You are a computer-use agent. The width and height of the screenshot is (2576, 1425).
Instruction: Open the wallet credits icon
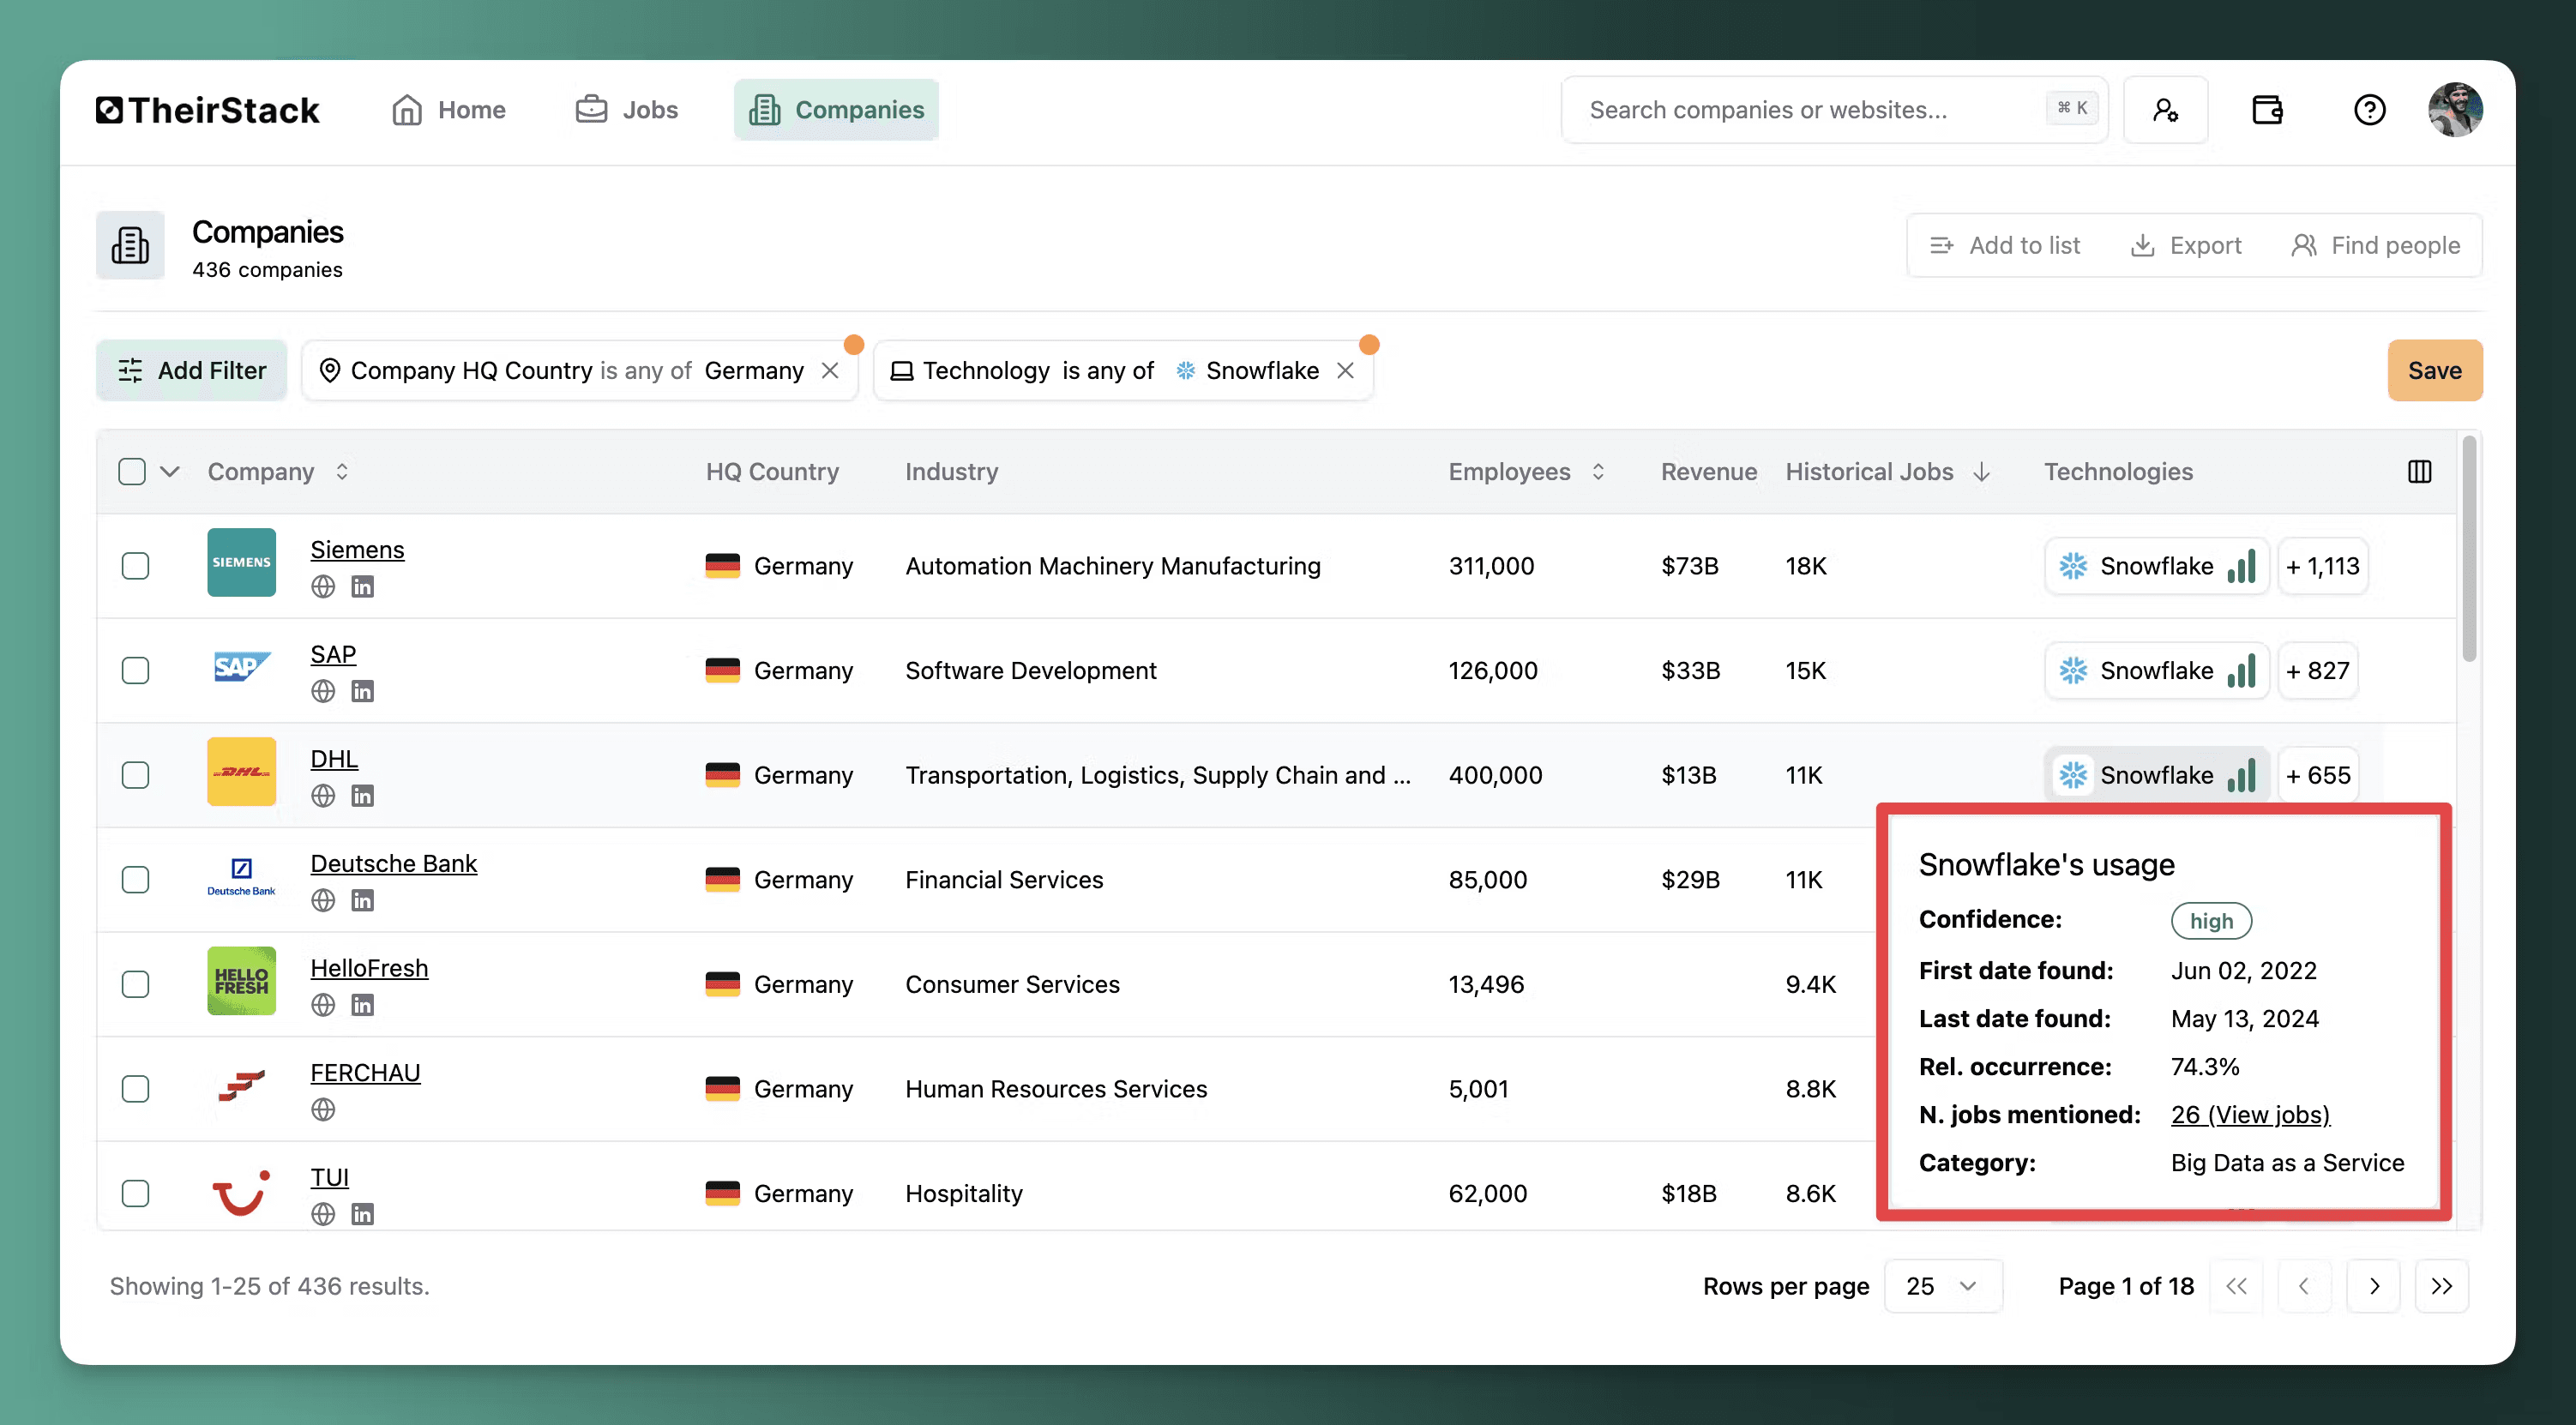(x=2267, y=110)
